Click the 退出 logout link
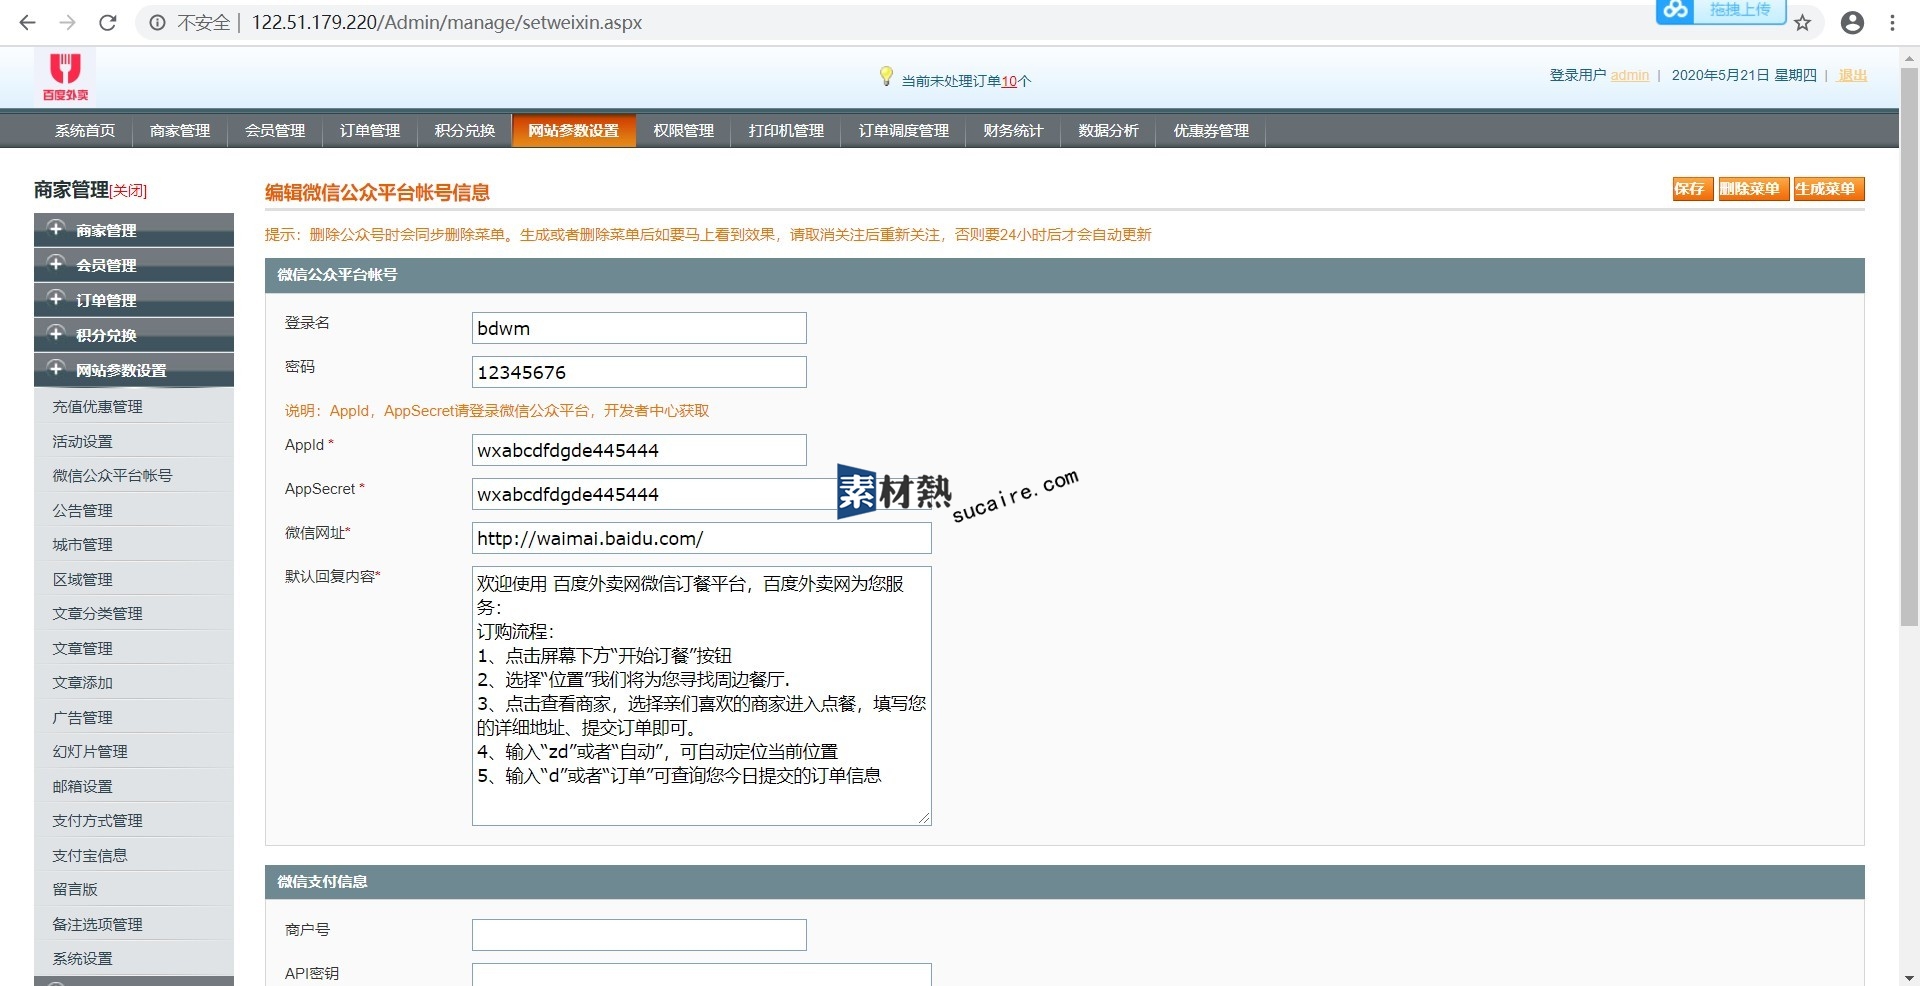1920x986 pixels. click(1852, 75)
